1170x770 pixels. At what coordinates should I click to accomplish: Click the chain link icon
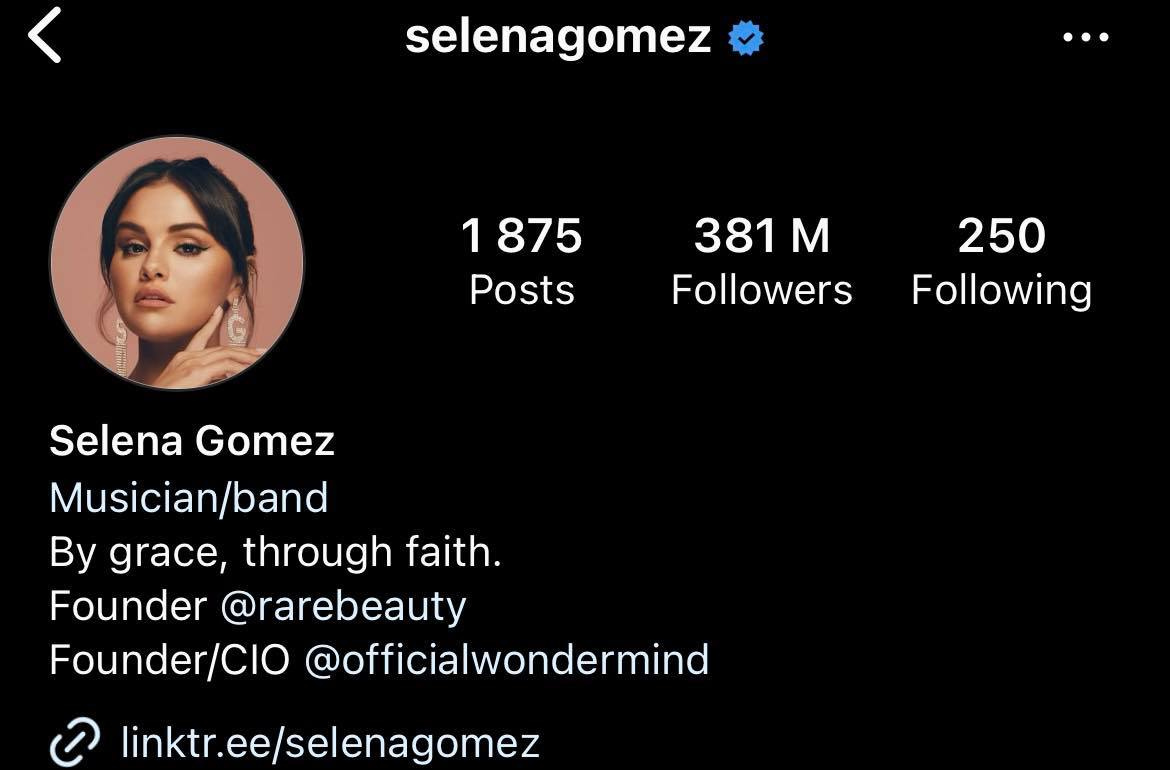pyautogui.click(x=75, y=742)
